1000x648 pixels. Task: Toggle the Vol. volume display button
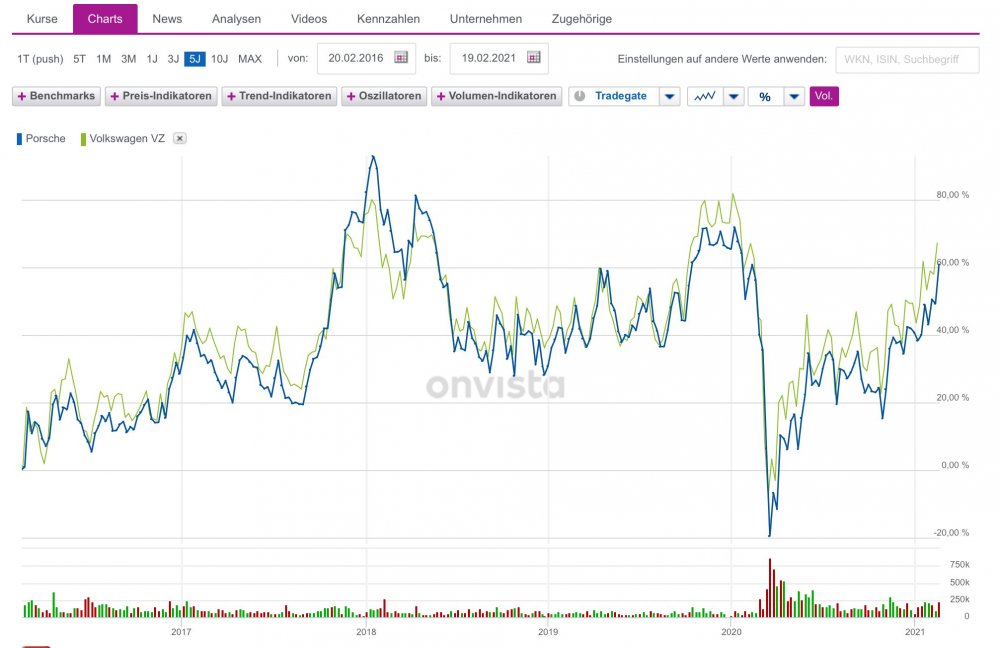pos(824,96)
